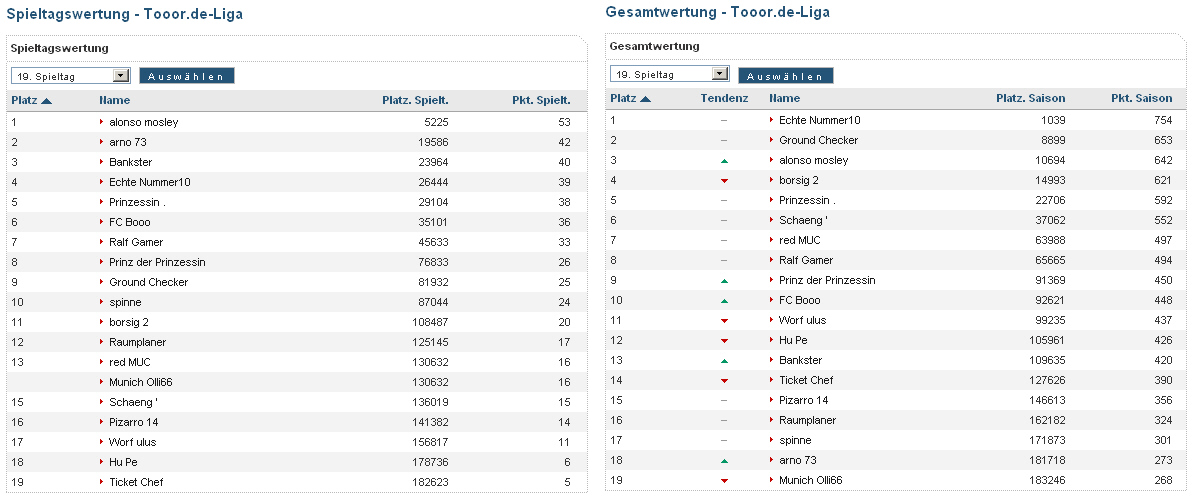This screenshot has height=499, width=1197.
Task: Click the green up tendency icon for FC Booo
Action: click(x=724, y=301)
